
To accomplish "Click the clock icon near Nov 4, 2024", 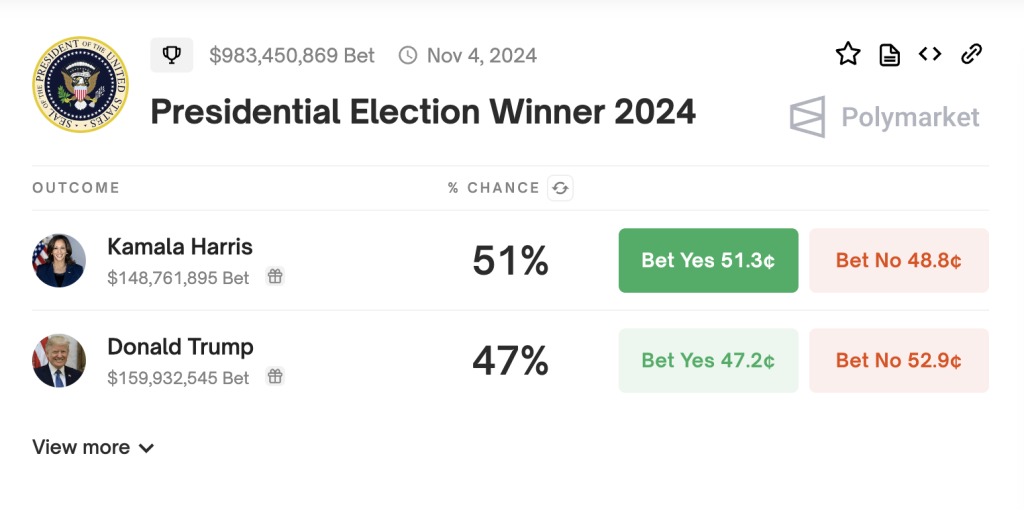I will click(x=408, y=55).
